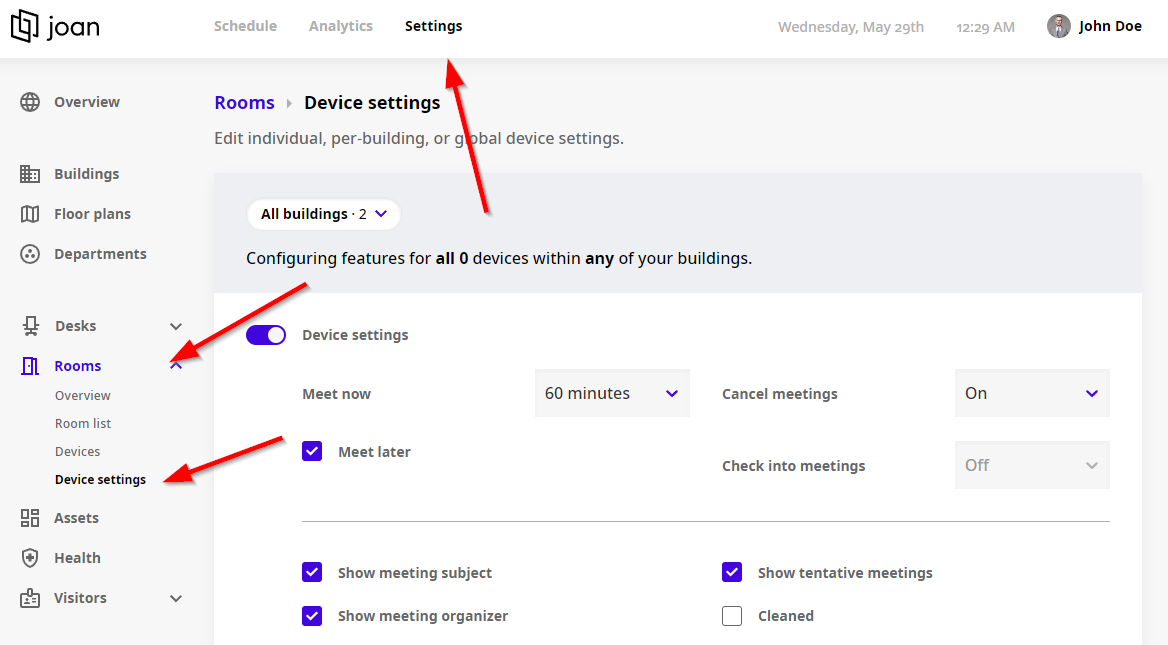
Task: Uncheck Show tentative meetings
Action: point(732,572)
